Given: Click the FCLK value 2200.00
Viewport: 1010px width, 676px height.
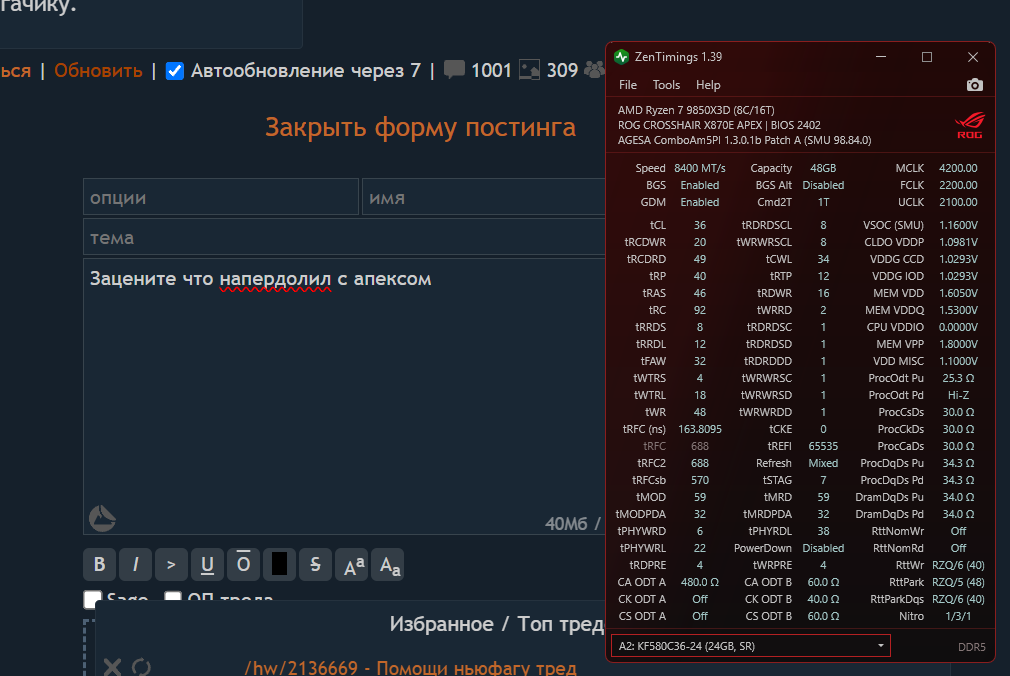Looking at the screenshot, I should tap(958, 185).
